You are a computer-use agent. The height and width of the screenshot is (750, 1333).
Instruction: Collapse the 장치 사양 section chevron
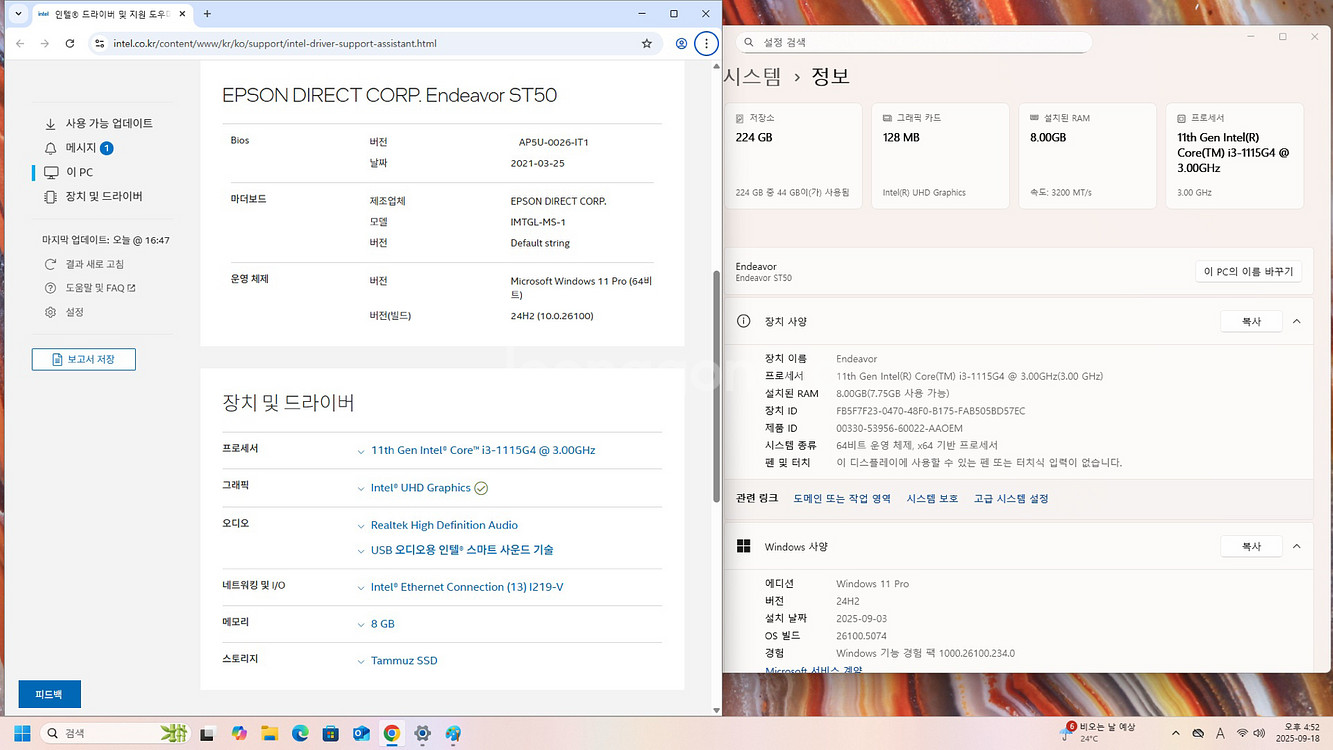click(1296, 322)
